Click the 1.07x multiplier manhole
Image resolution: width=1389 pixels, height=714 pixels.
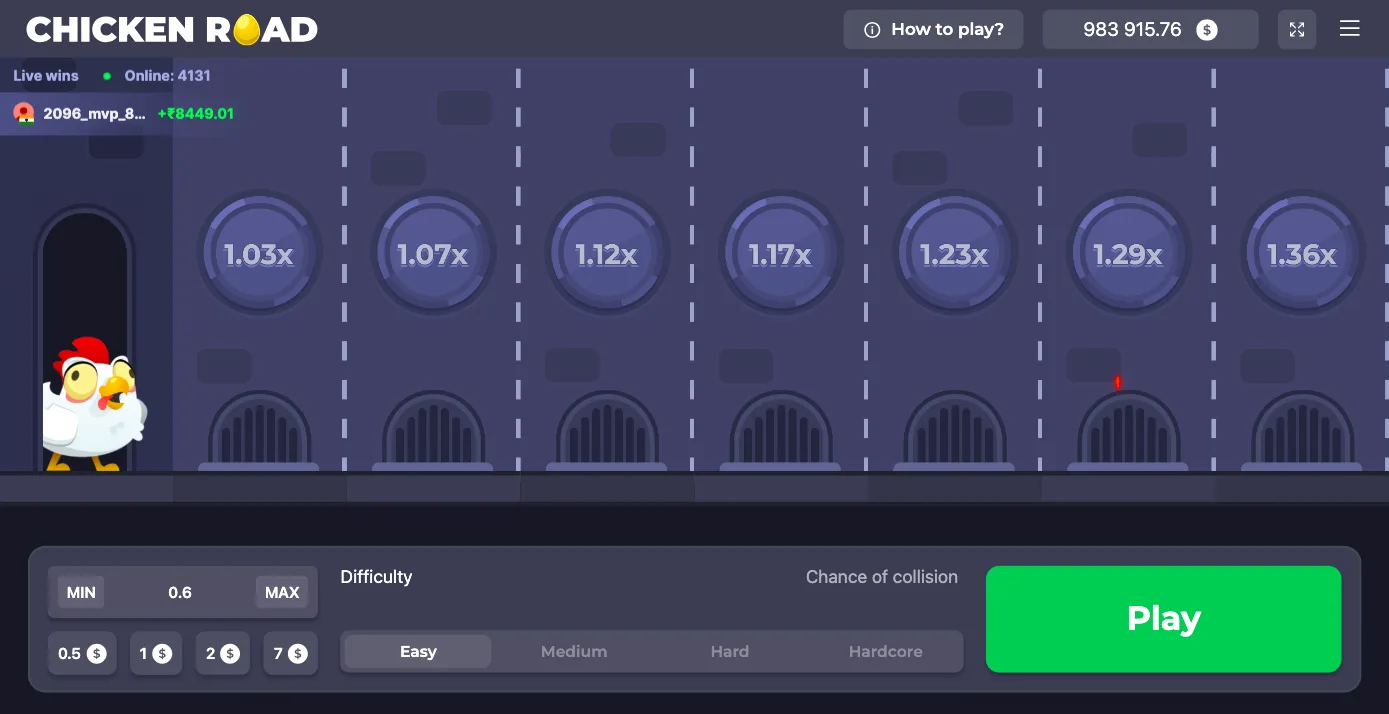pyautogui.click(x=433, y=254)
